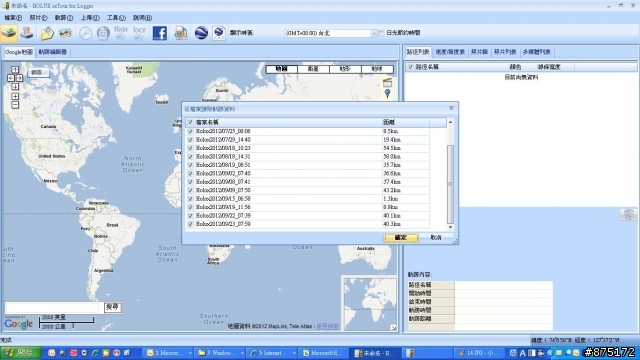Click the dialog scrollbar down arrow
The height and width of the screenshot is (360, 640).
[x=451, y=227]
